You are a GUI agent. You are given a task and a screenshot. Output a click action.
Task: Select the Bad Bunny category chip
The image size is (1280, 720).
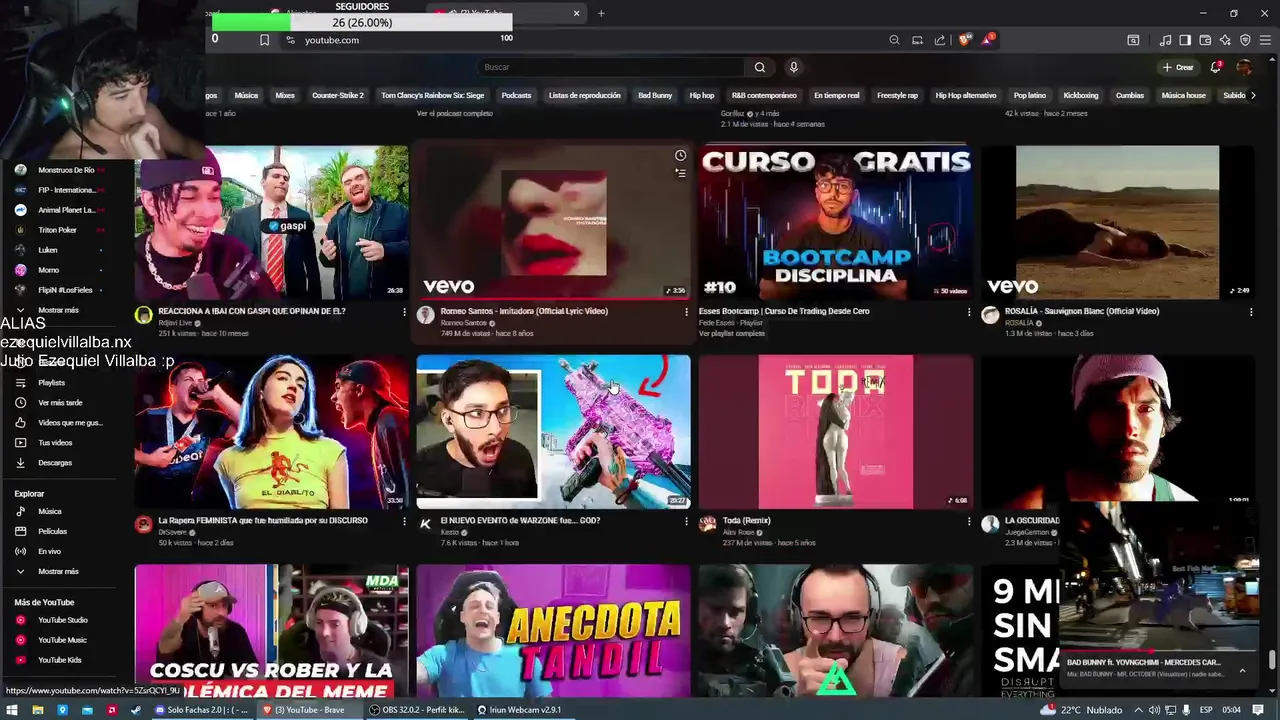point(655,95)
